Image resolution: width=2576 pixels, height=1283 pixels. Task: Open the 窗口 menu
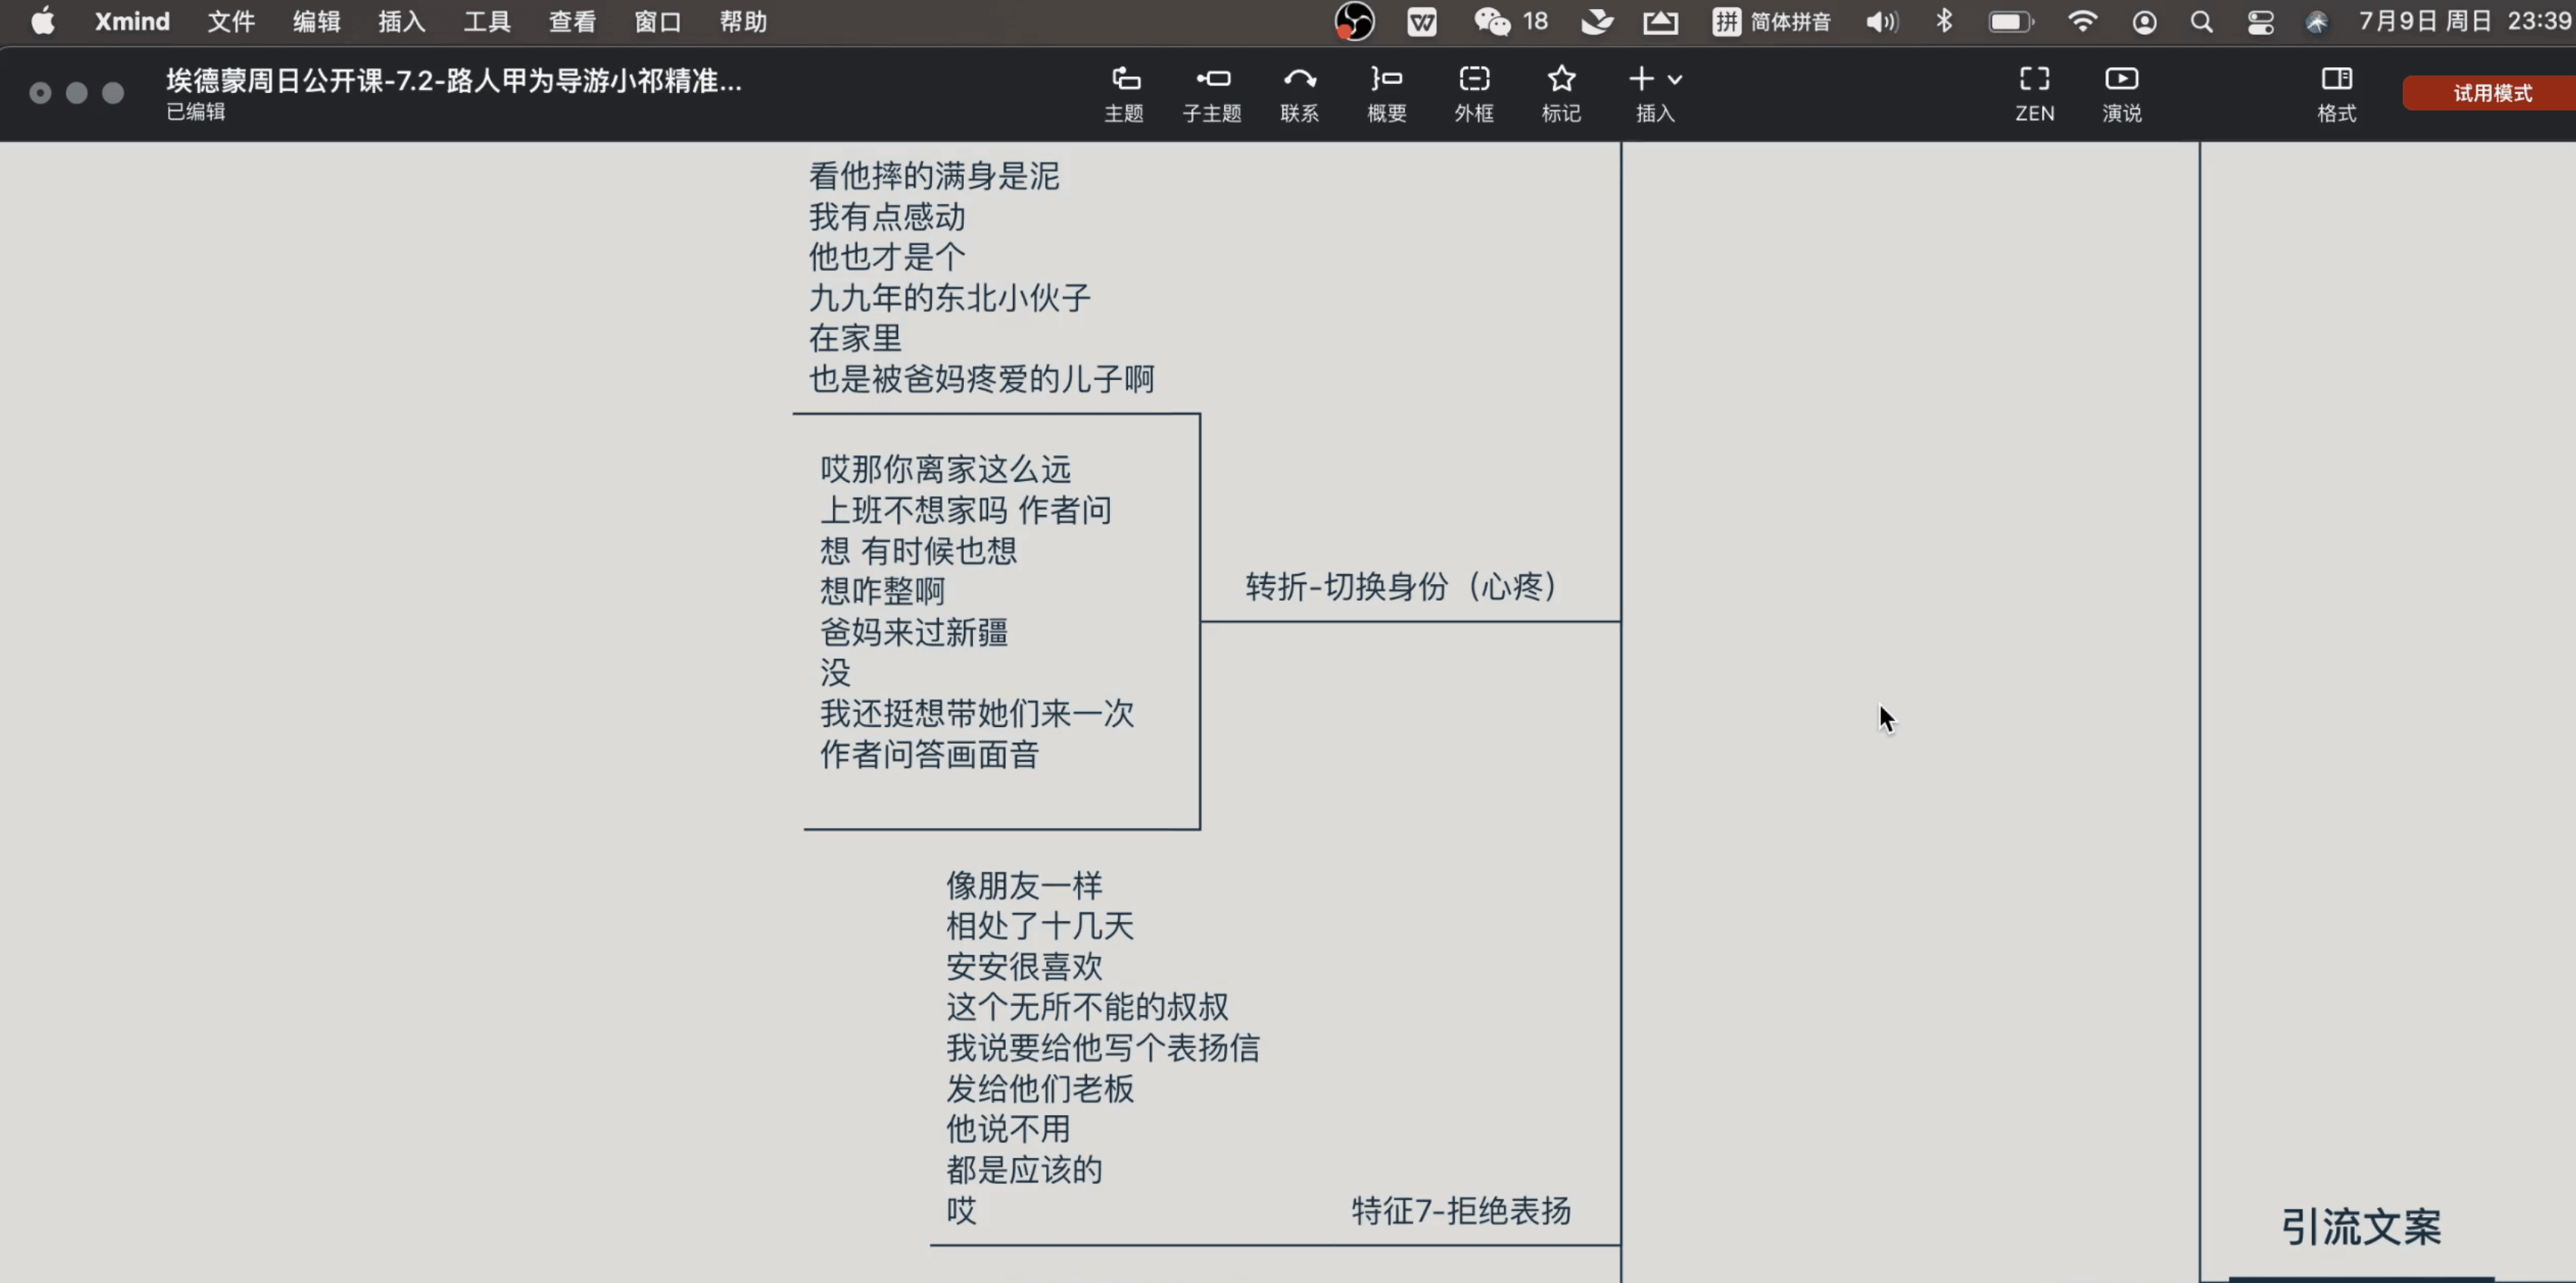[658, 21]
